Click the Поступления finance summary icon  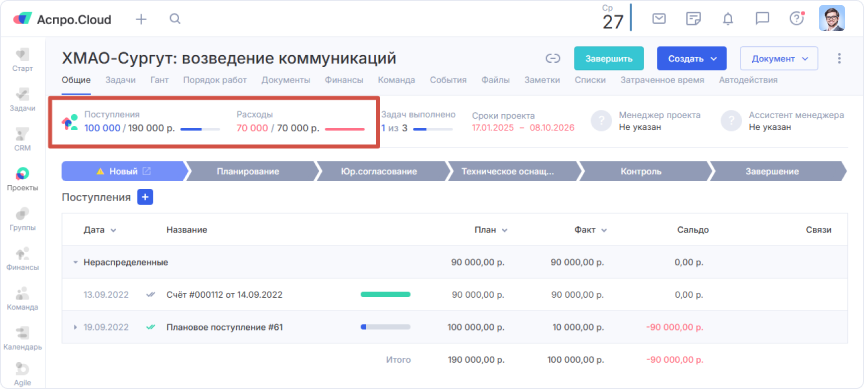coord(69,122)
